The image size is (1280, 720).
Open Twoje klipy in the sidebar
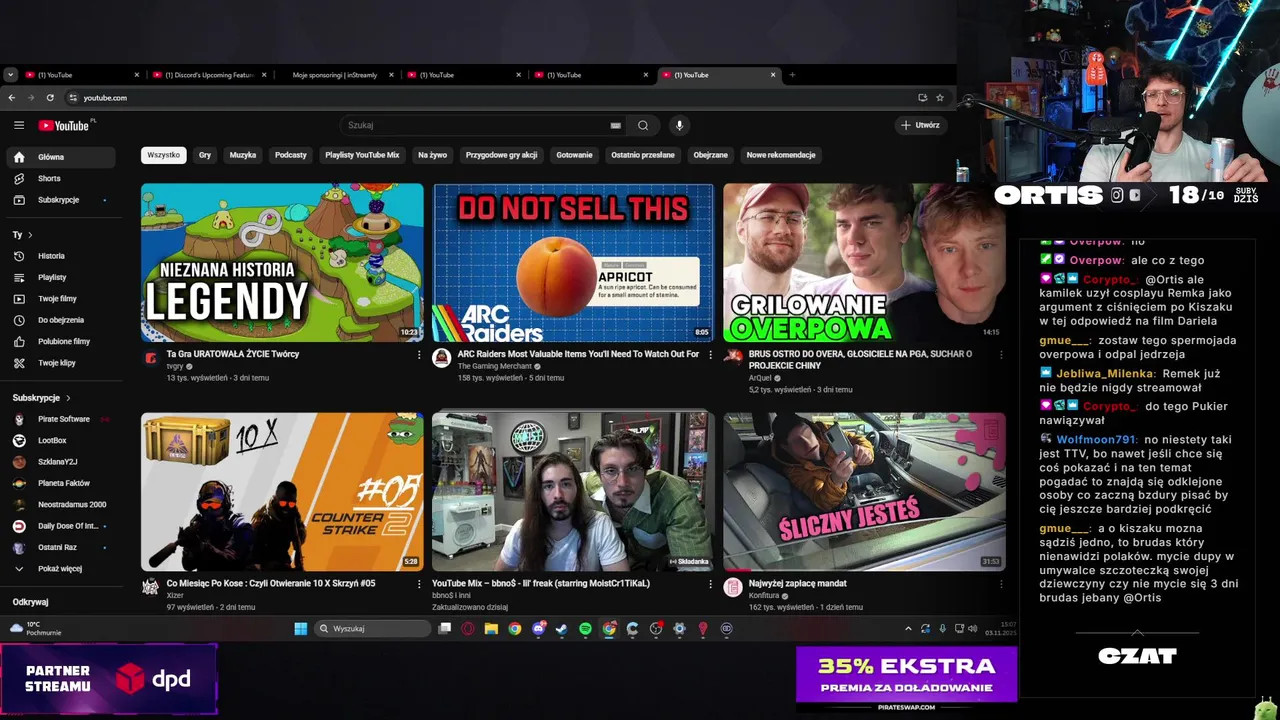62,363
